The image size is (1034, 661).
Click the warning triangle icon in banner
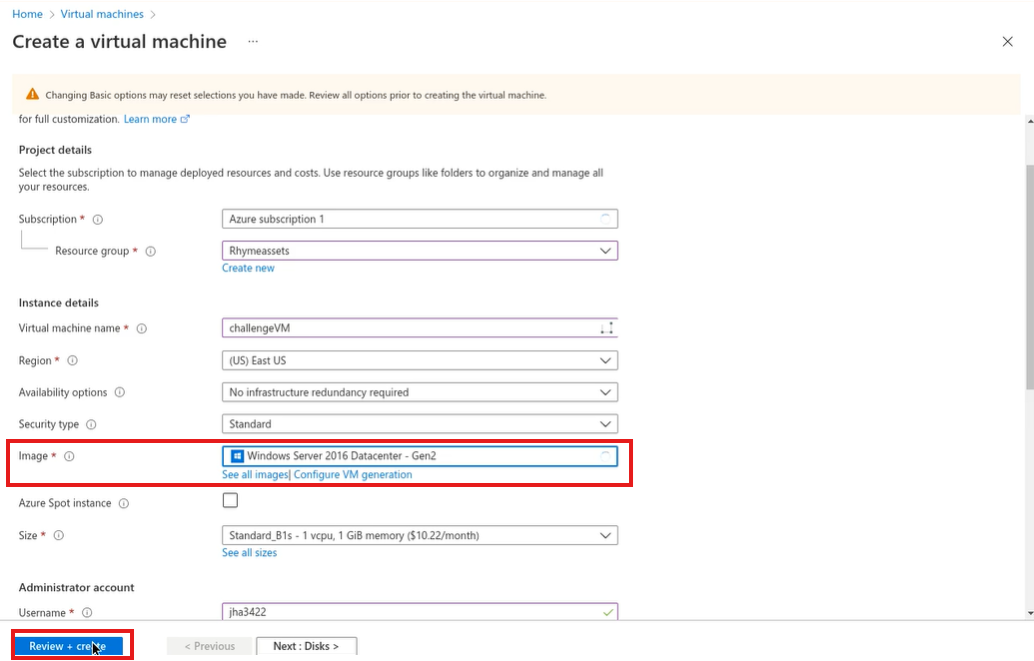coord(32,94)
